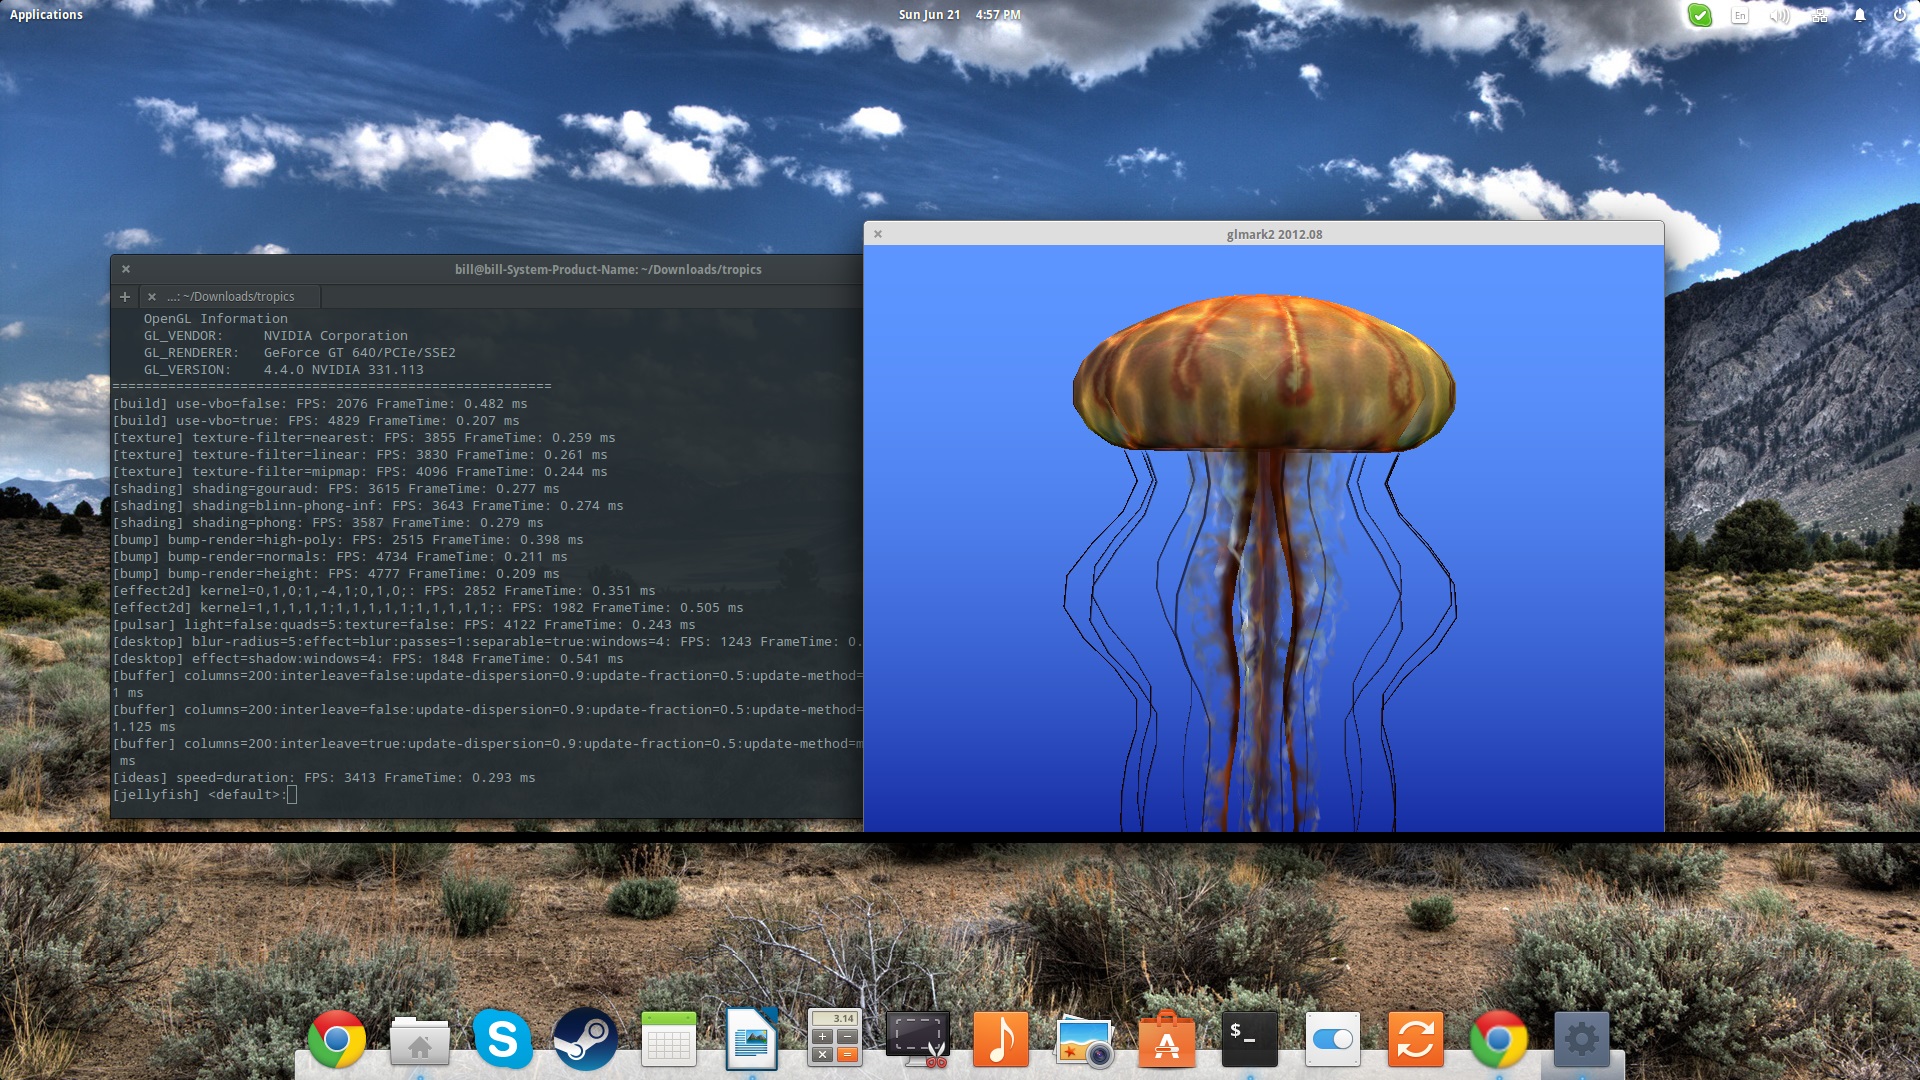Click the bump-render=high-poly result line

(x=348, y=539)
